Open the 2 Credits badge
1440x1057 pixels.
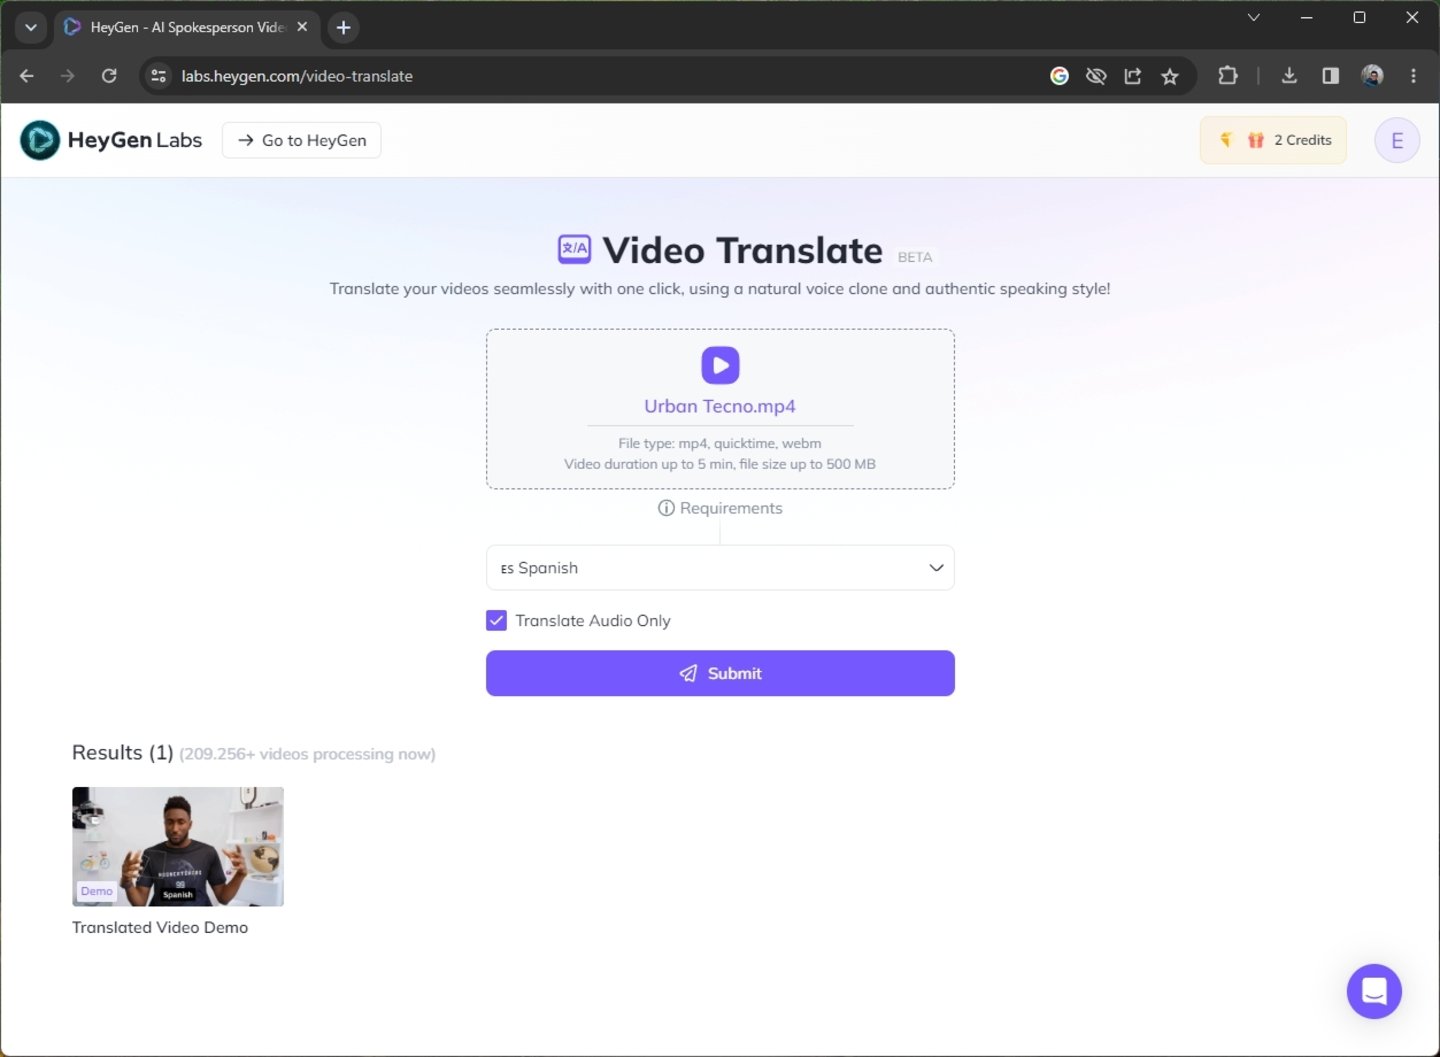(x=1273, y=140)
